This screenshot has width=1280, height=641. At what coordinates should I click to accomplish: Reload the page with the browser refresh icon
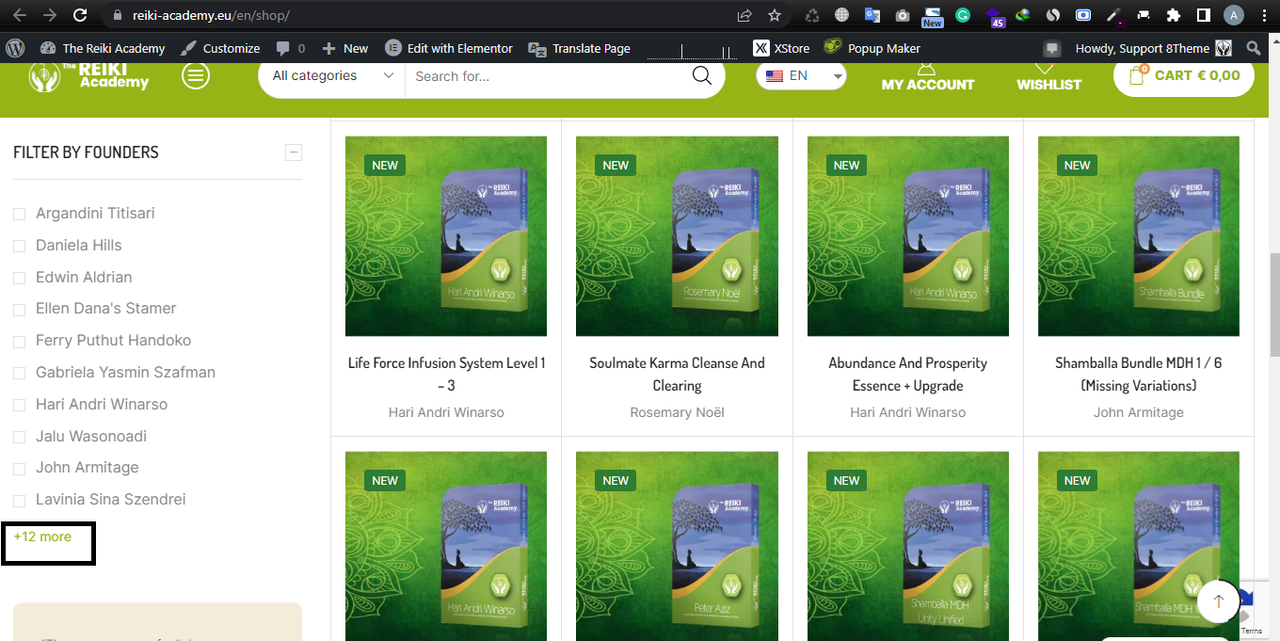80,16
